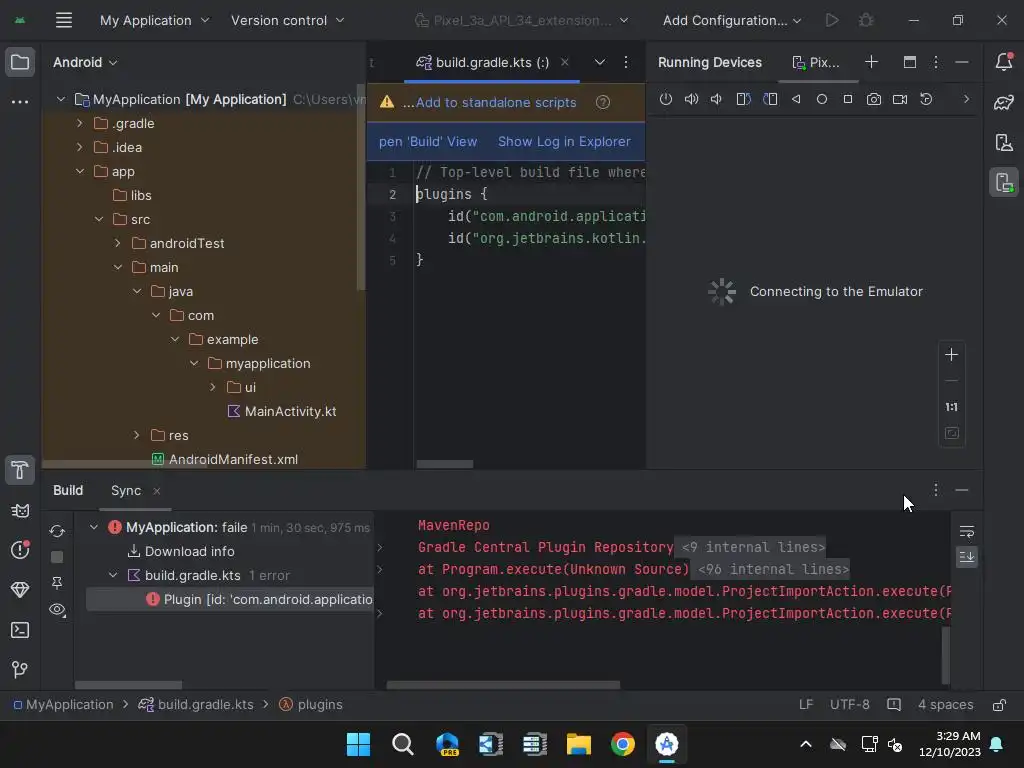Open Chrome from the Windows taskbar
The height and width of the screenshot is (768, 1024).
coord(622,744)
